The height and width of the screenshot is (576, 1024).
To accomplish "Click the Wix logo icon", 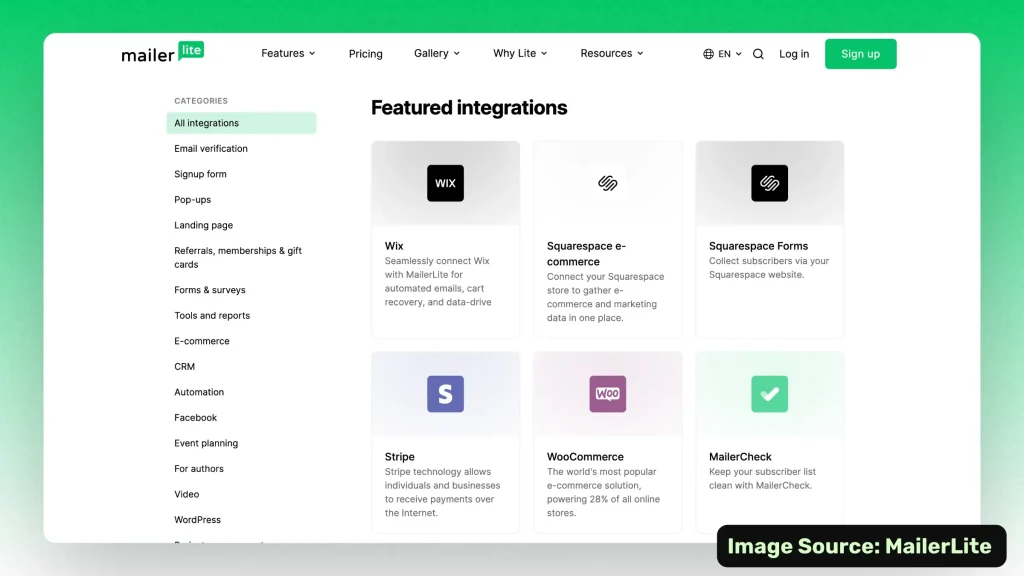I will (x=445, y=183).
